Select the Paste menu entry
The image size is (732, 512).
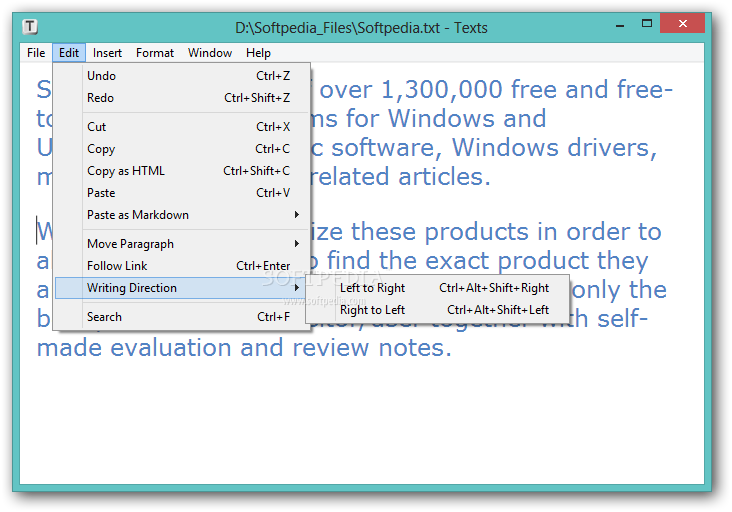coord(182,193)
